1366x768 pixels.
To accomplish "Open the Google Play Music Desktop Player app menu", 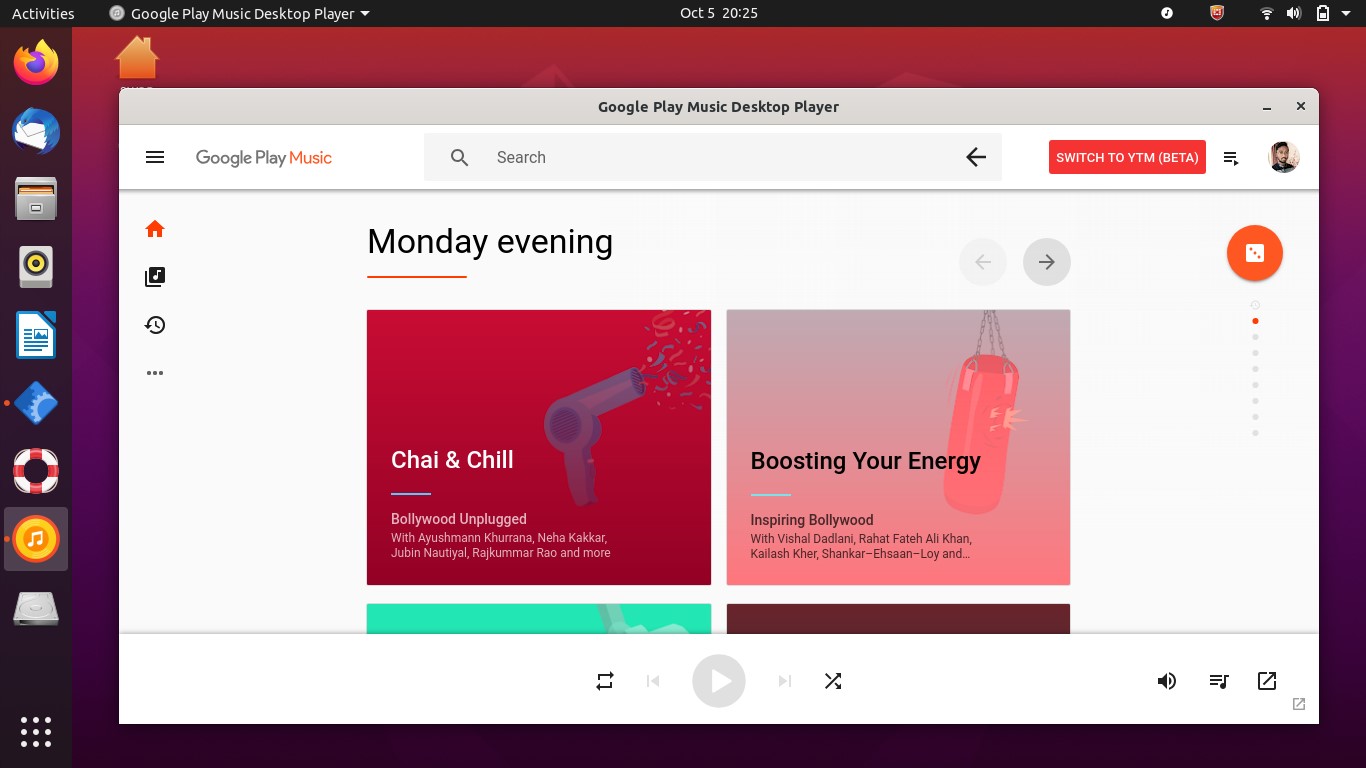I will click(x=239, y=13).
